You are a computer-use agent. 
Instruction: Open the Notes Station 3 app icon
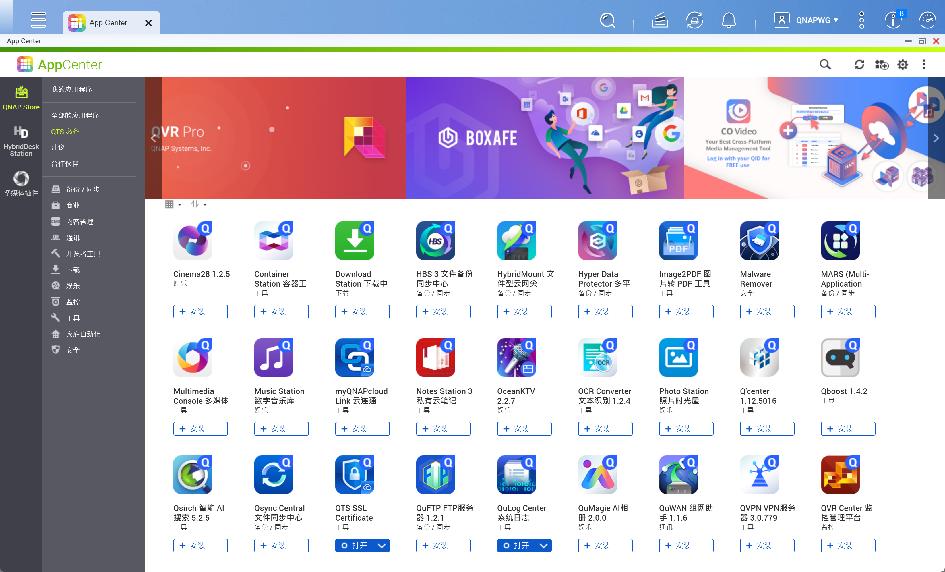pyautogui.click(x=435, y=357)
